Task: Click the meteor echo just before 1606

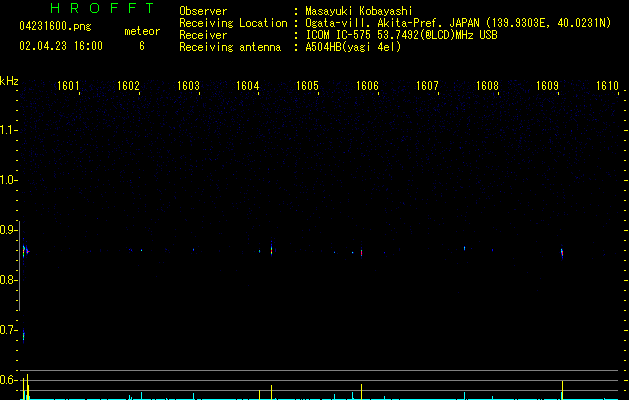Action: pyautogui.click(x=361, y=252)
